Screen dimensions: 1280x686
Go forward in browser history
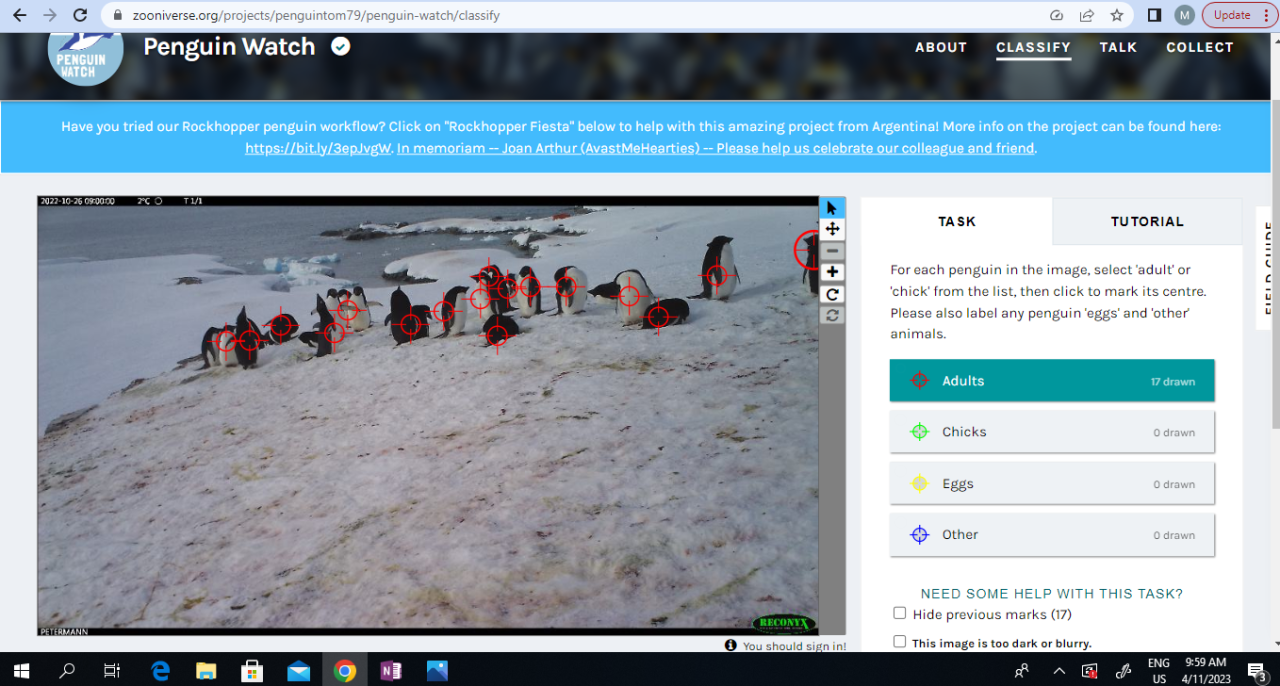[x=50, y=15]
